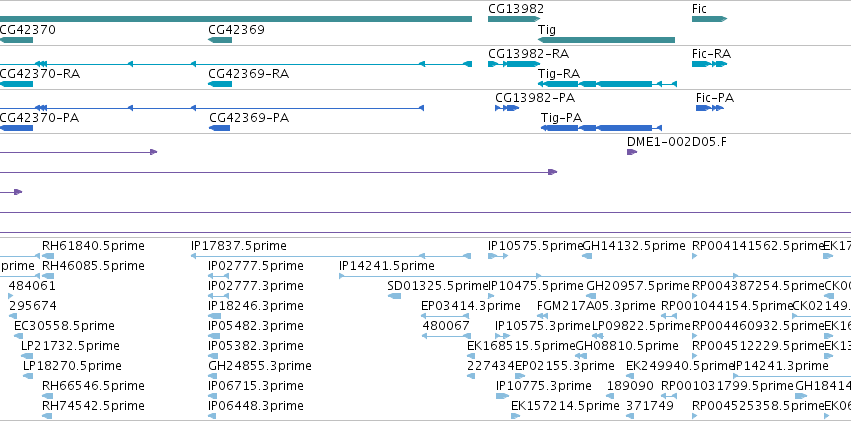Click the EC30558.5prime EST label
Image resolution: width=851 pixels, height=421 pixels.
pyautogui.click(x=64, y=326)
